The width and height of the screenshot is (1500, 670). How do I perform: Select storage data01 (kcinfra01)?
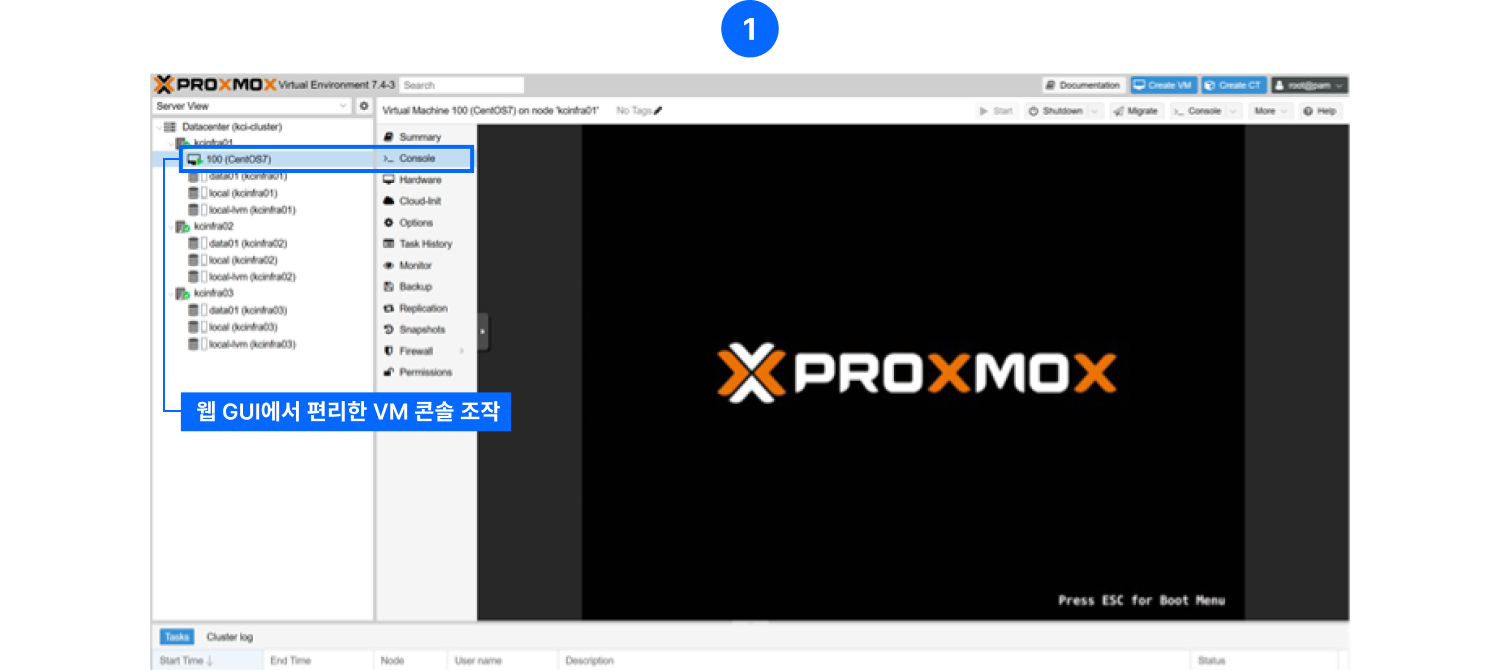247,176
